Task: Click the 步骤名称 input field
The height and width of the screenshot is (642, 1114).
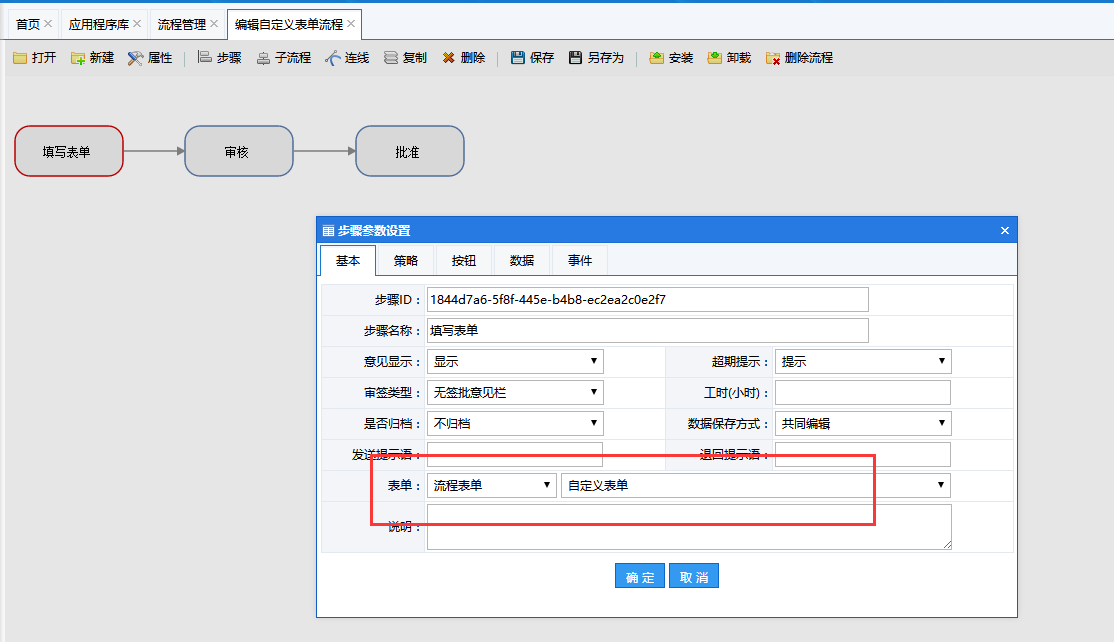Action: pos(647,331)
